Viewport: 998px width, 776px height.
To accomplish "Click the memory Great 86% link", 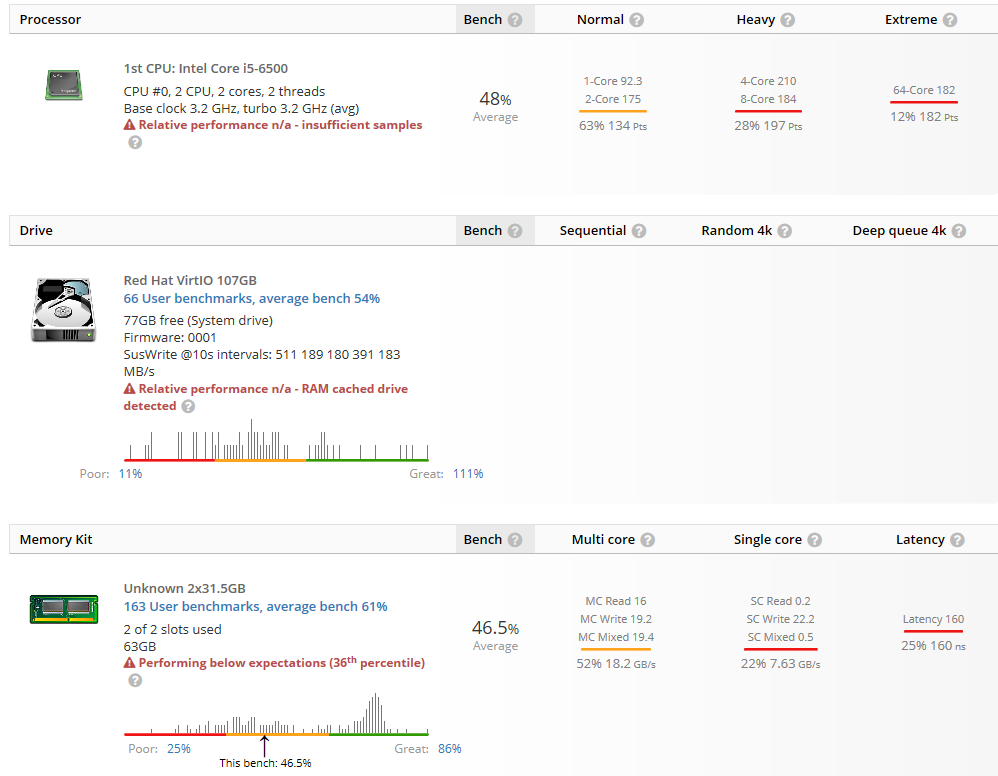I will tap(449, 749).
